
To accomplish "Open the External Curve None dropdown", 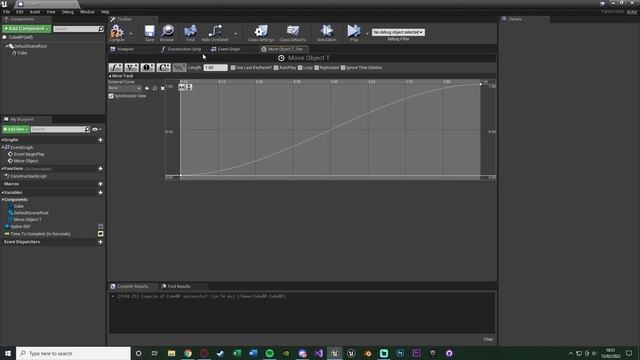I will (125, 88).
